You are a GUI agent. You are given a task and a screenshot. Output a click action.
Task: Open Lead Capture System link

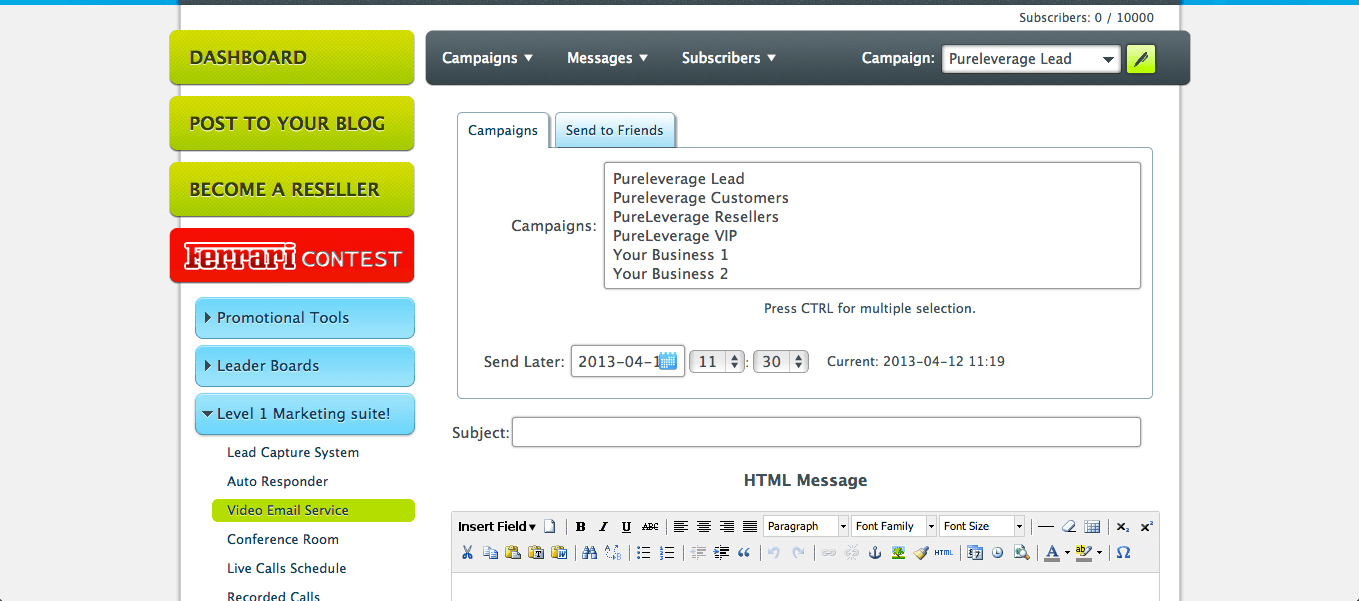(x=293, y=453)
